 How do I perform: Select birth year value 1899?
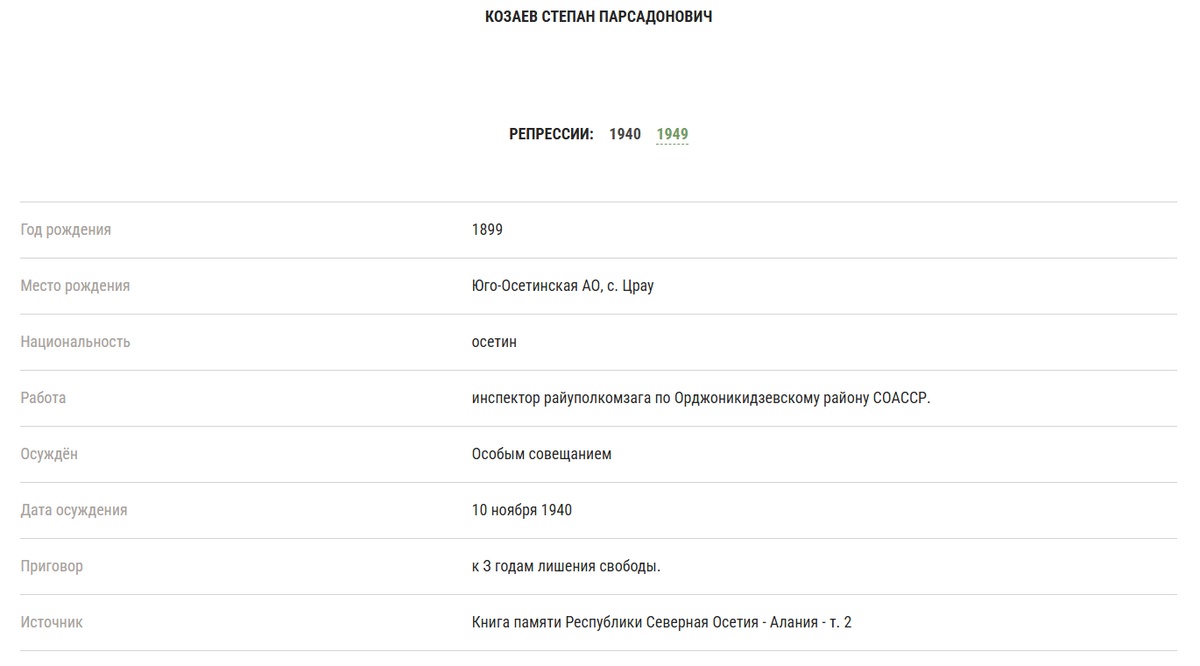[487, 230]
